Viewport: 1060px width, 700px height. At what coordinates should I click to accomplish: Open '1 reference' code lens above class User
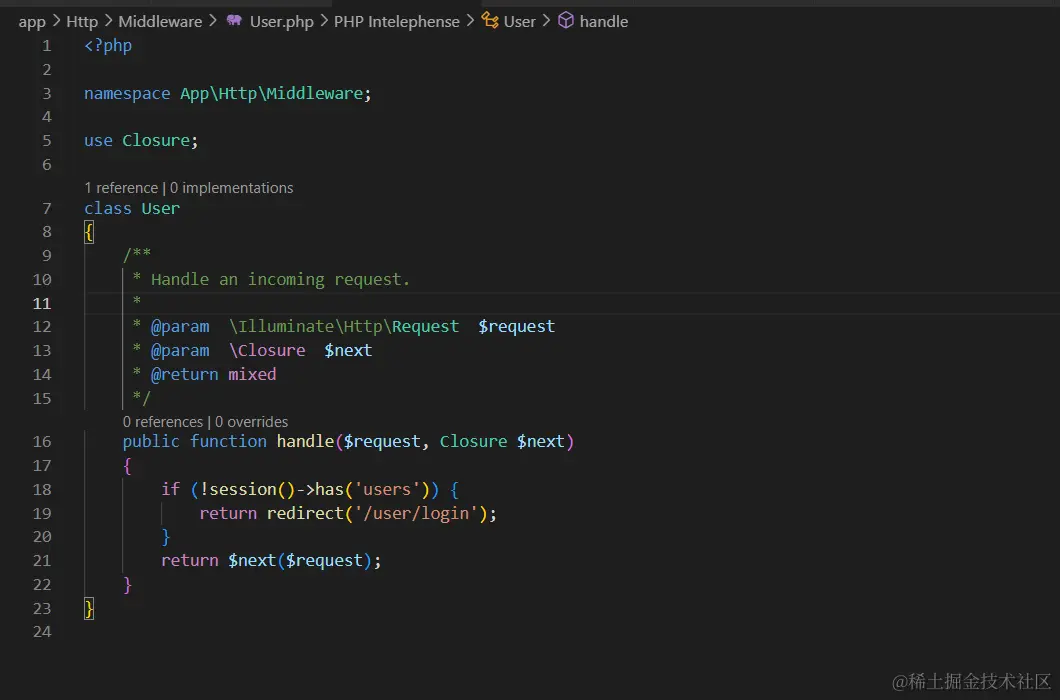[121, 188]
